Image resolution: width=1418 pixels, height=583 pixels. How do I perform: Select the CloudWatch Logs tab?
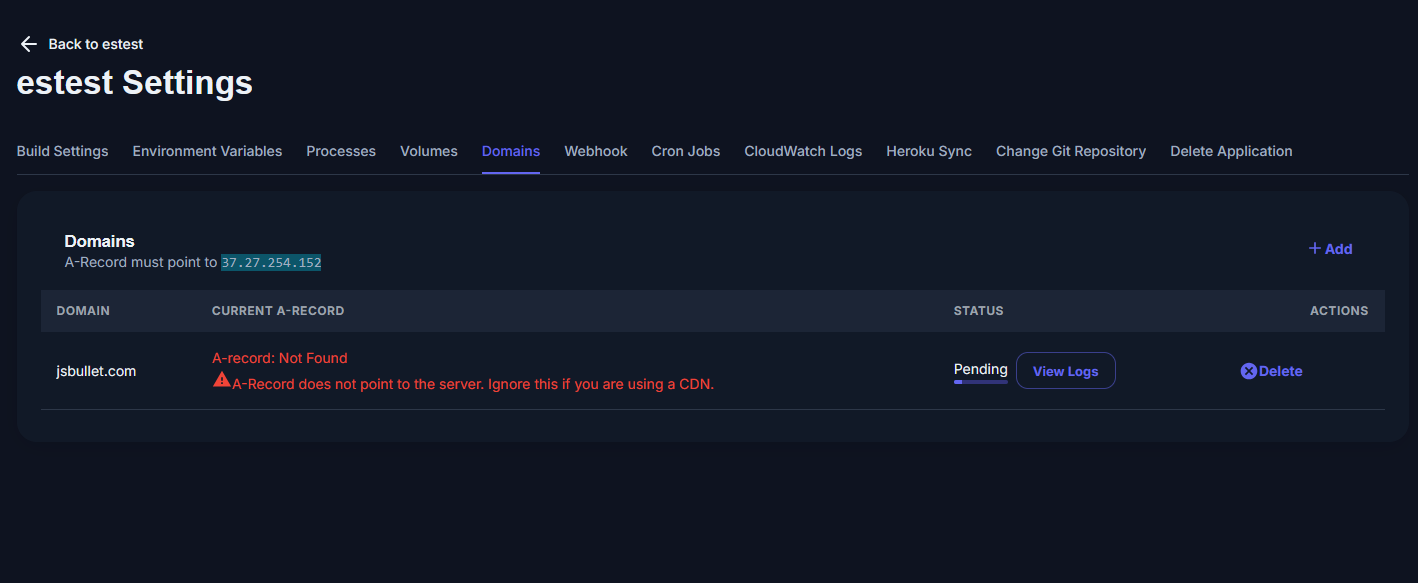point(802,151)
